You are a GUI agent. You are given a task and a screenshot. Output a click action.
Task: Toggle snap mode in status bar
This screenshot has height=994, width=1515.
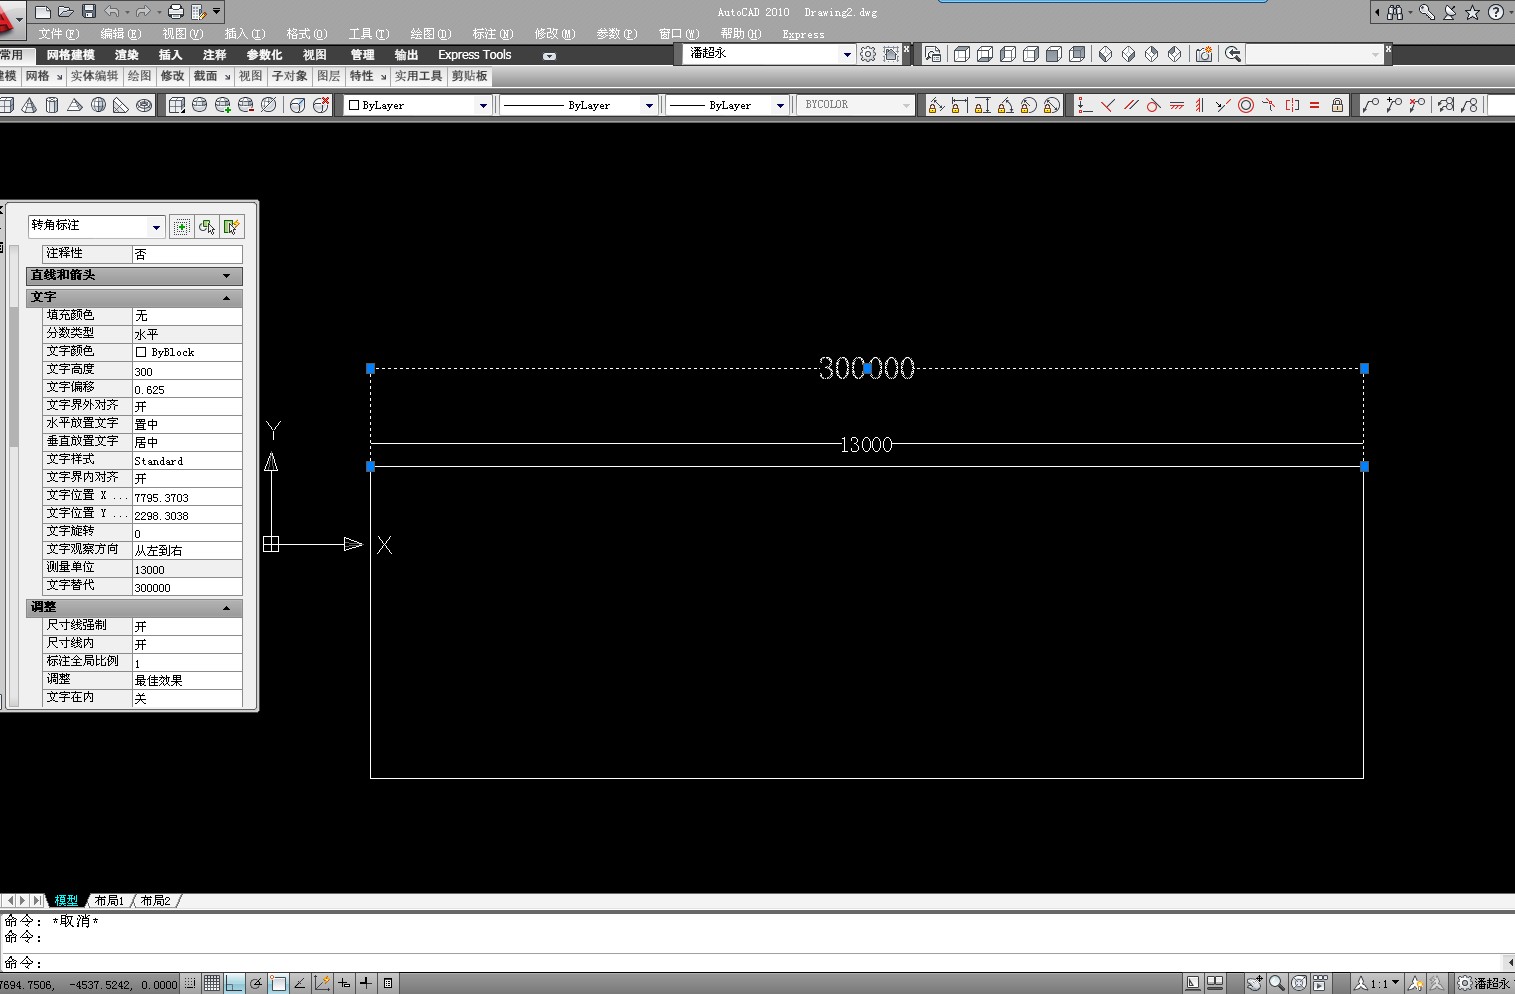[190, 984]
